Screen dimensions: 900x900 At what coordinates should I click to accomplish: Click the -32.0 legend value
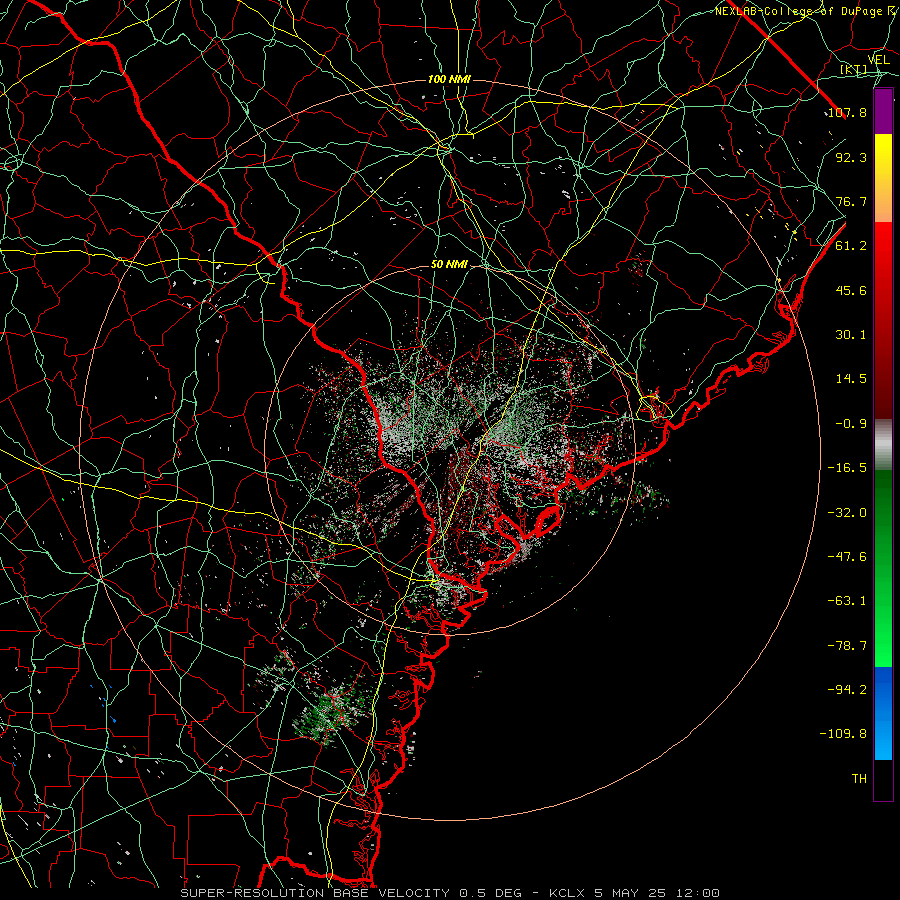point(847,513)
